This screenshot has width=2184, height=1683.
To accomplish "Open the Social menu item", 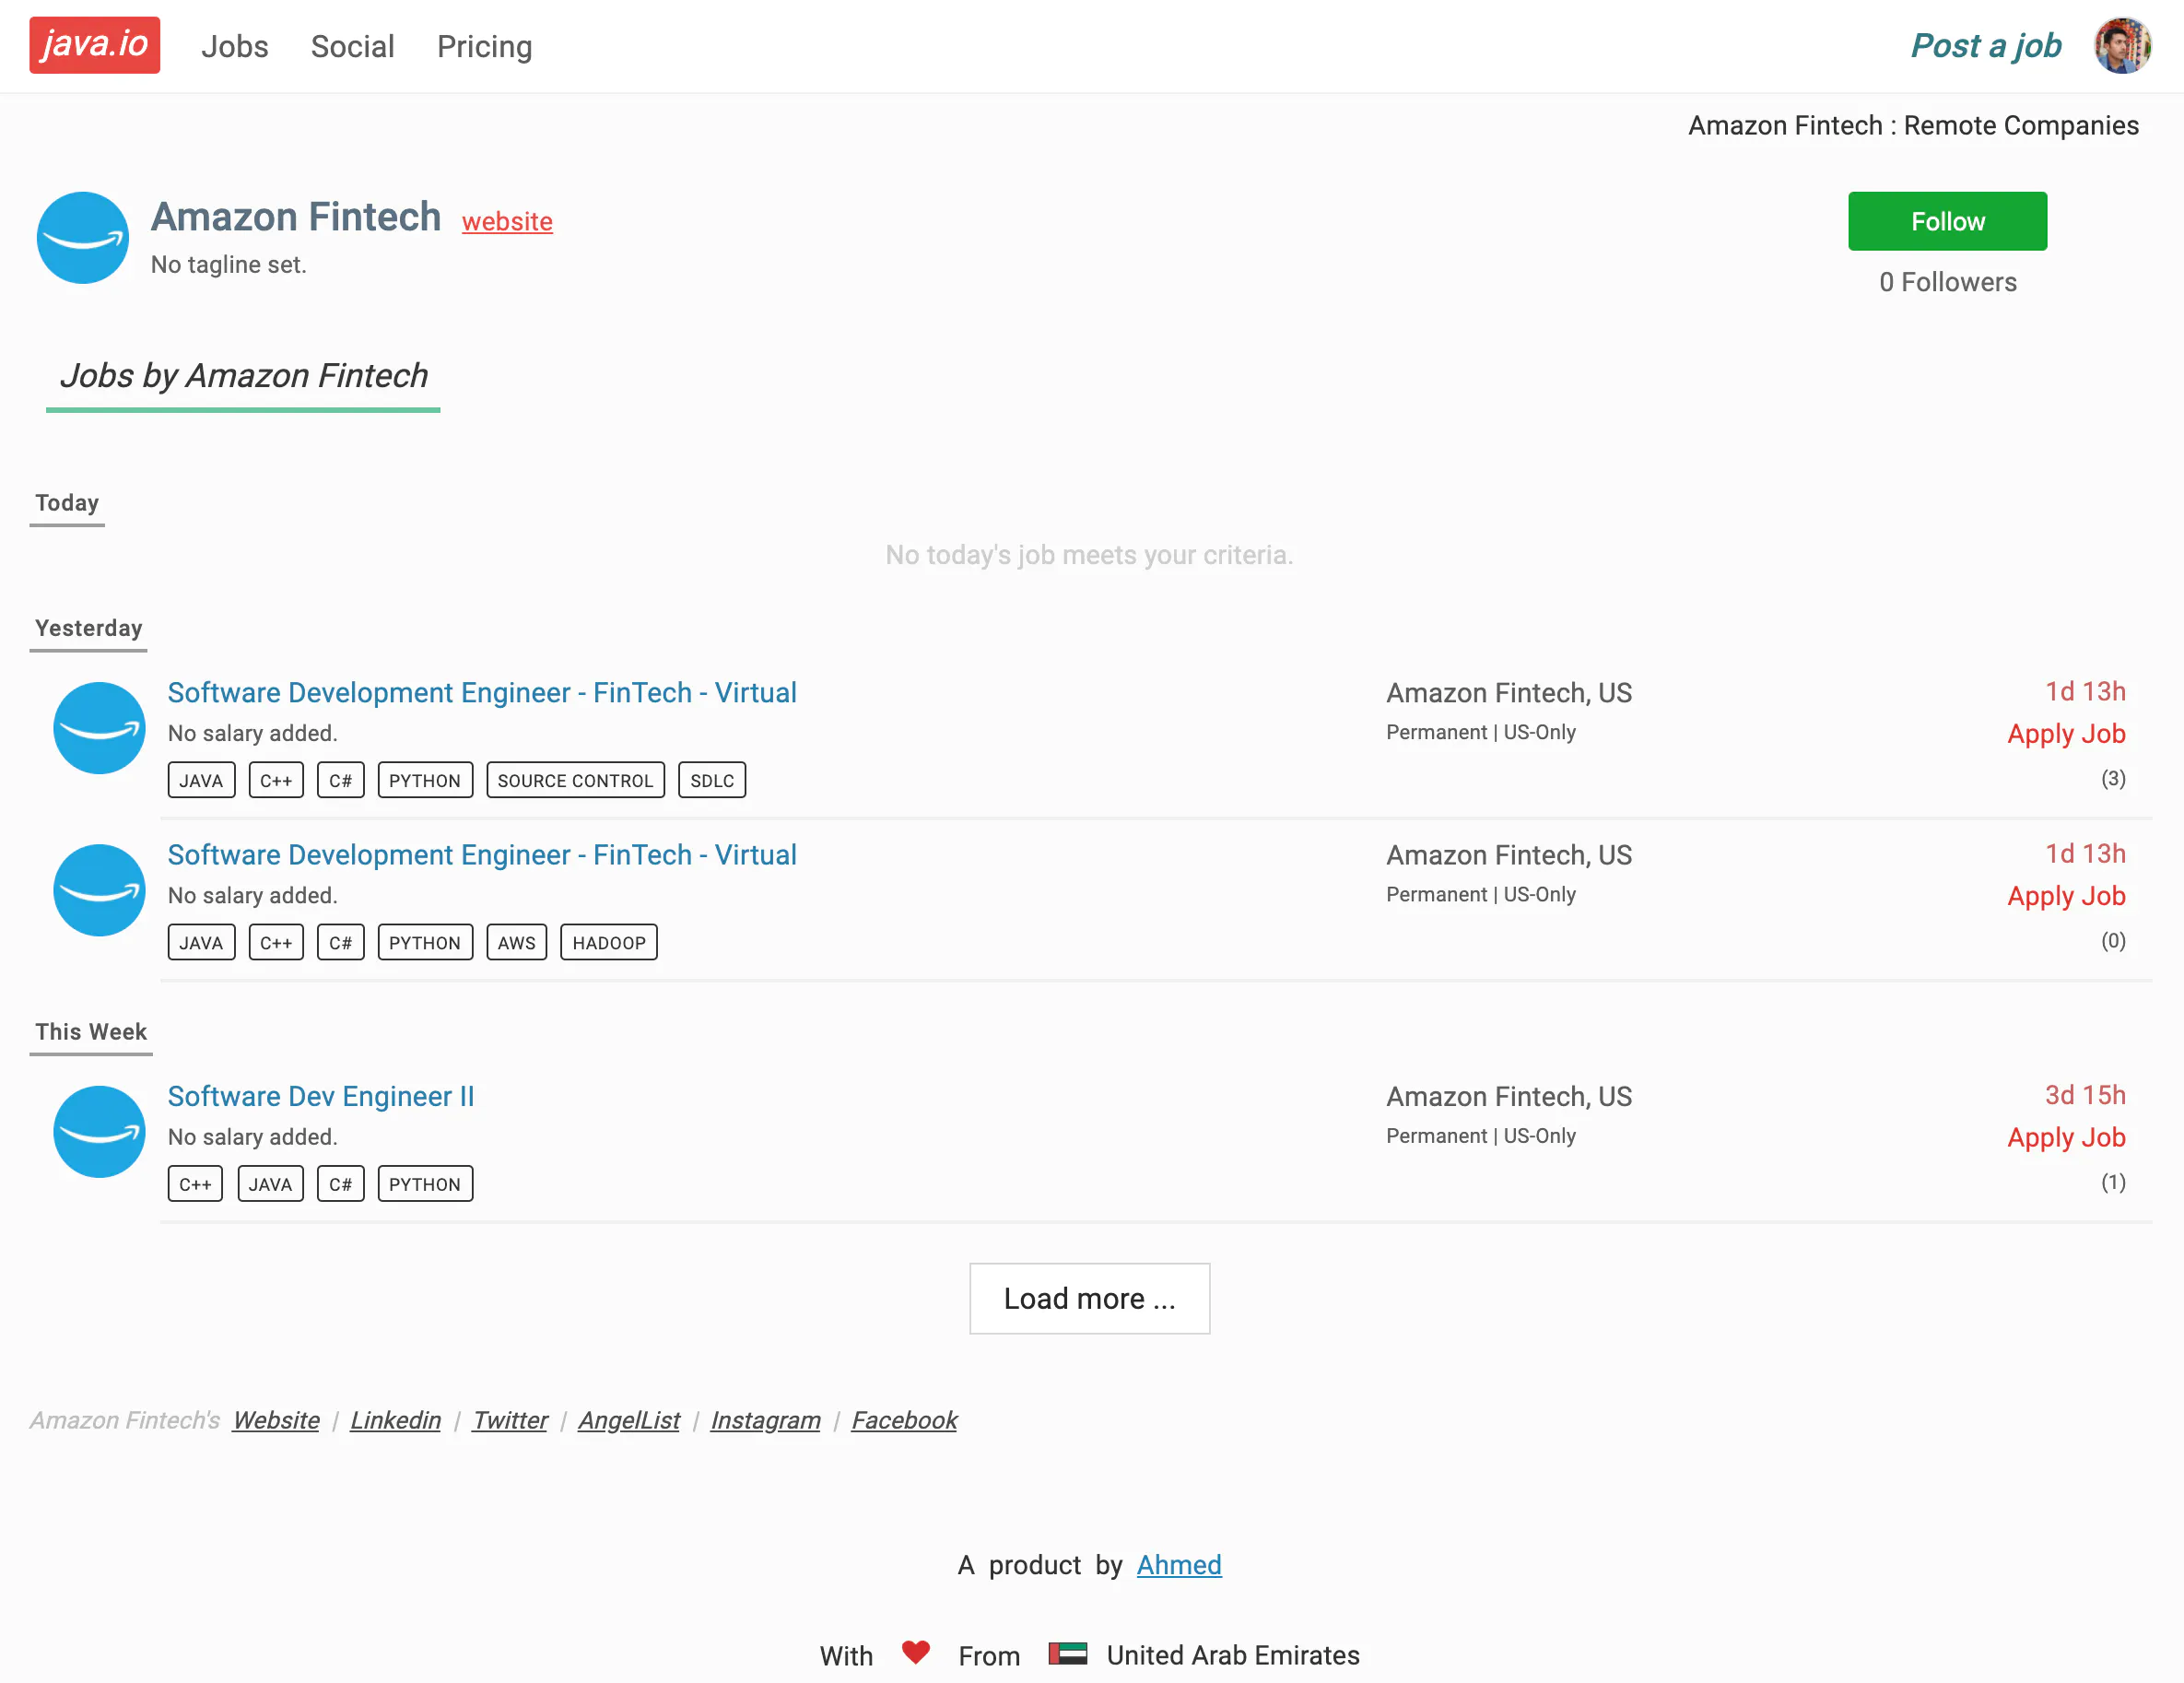I will [352, 46].
